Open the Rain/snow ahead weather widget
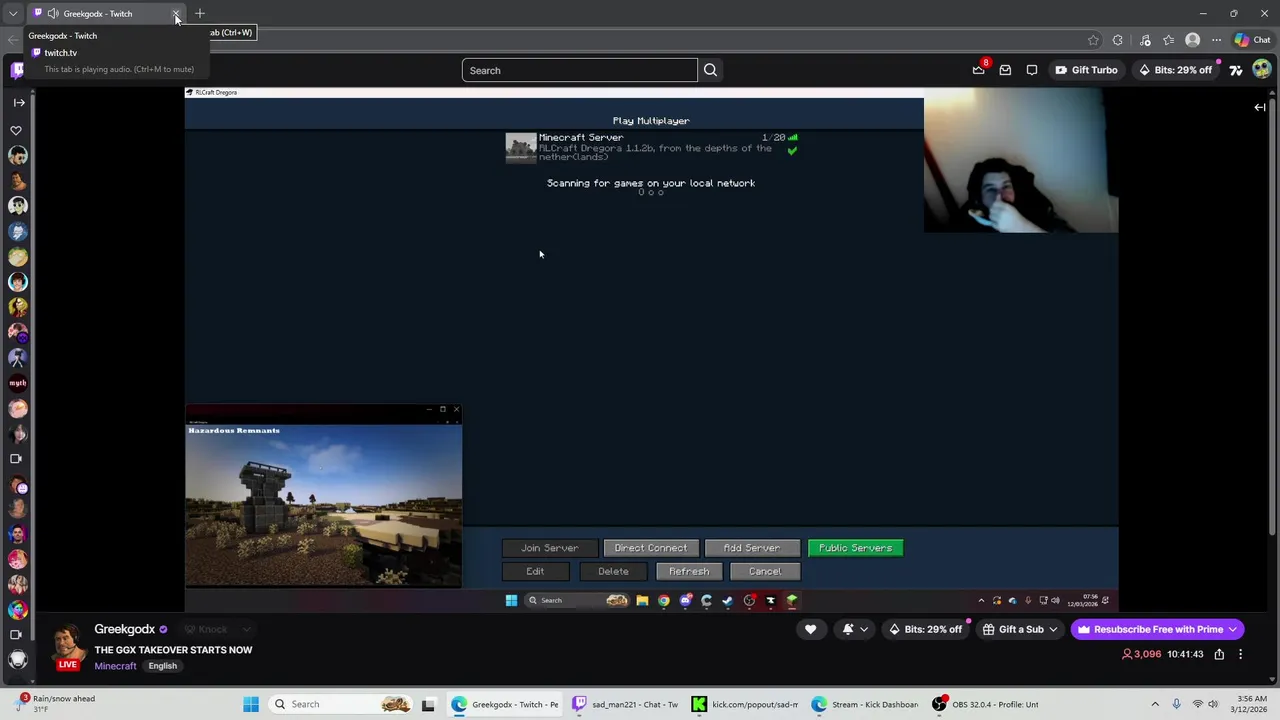Screen dimensions: 1280x720 pos(55,704)
